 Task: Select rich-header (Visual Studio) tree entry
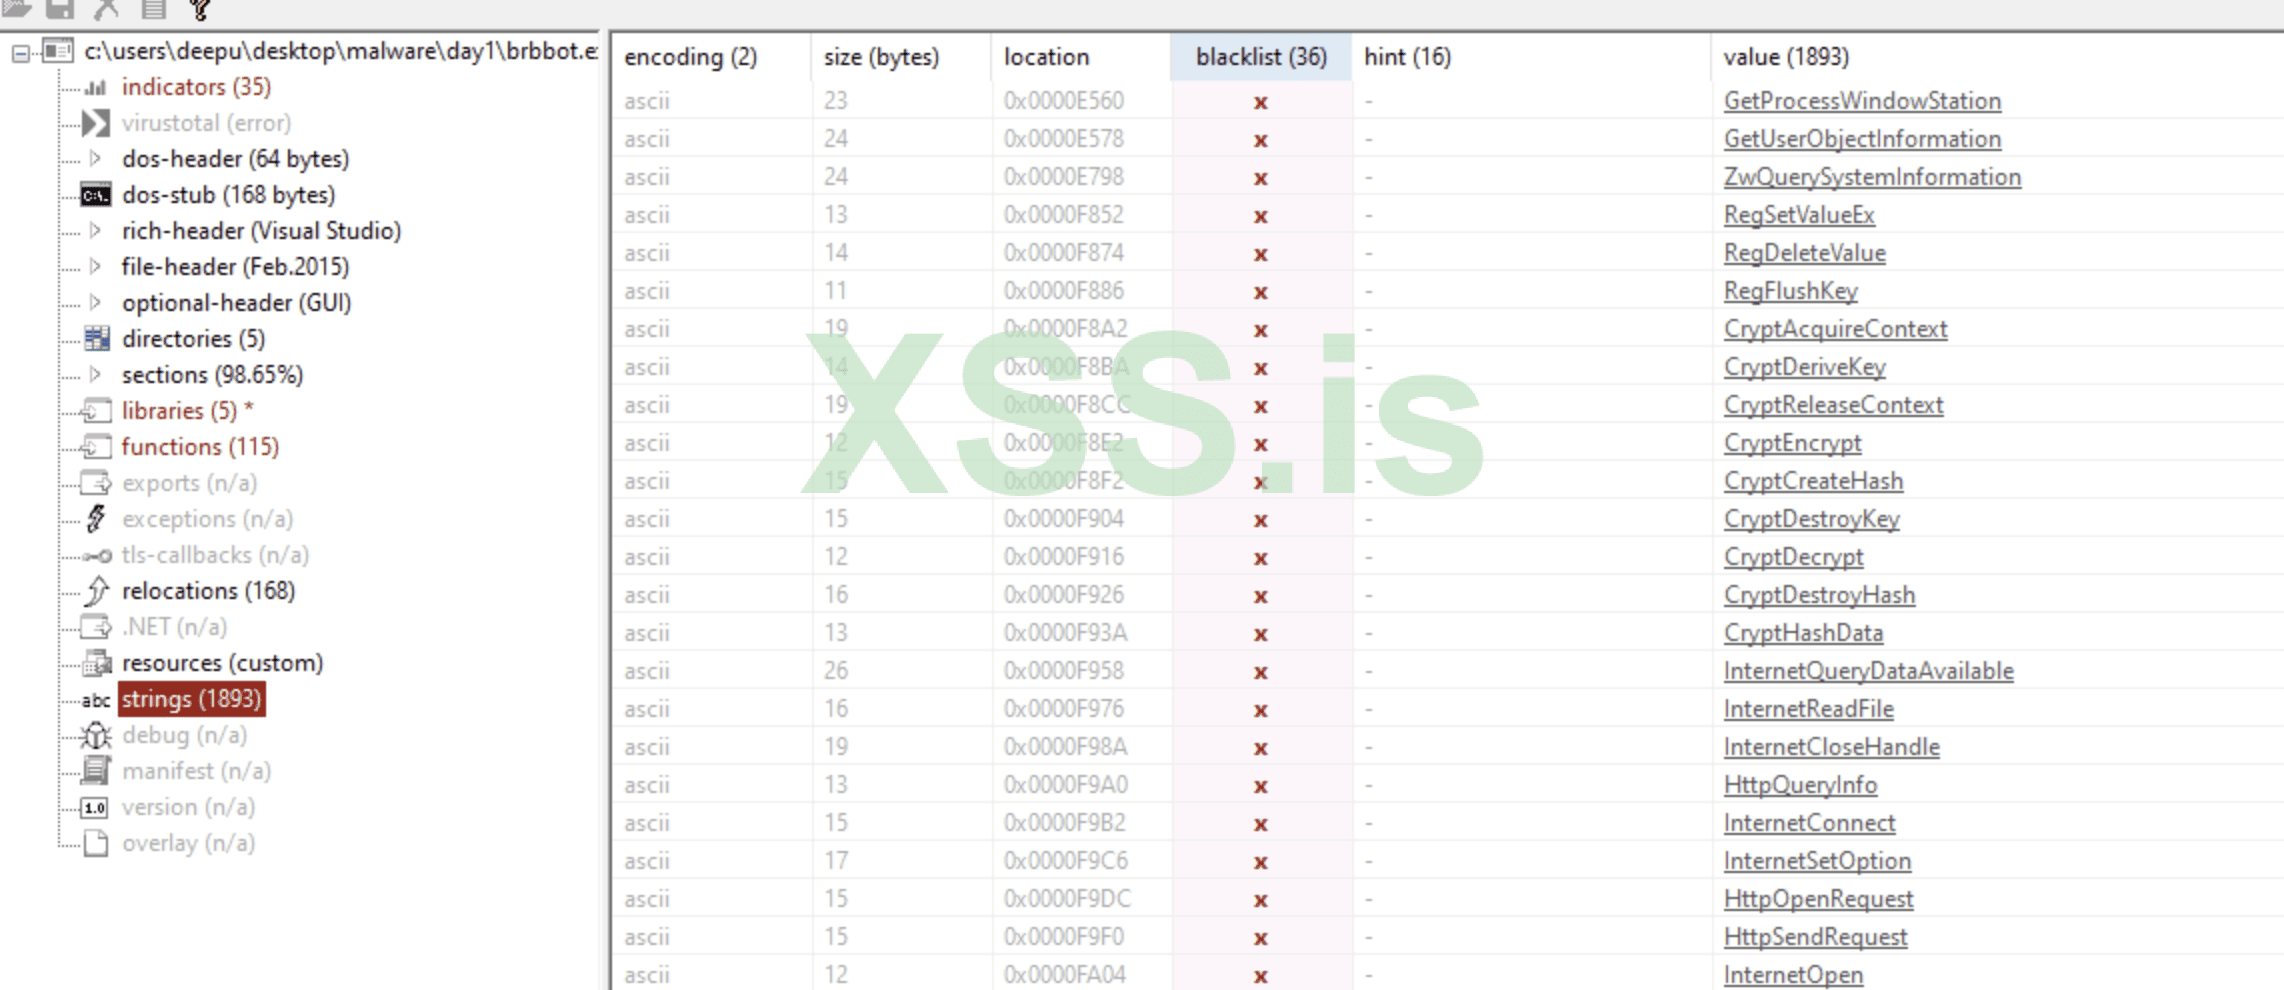pos(261,231)
